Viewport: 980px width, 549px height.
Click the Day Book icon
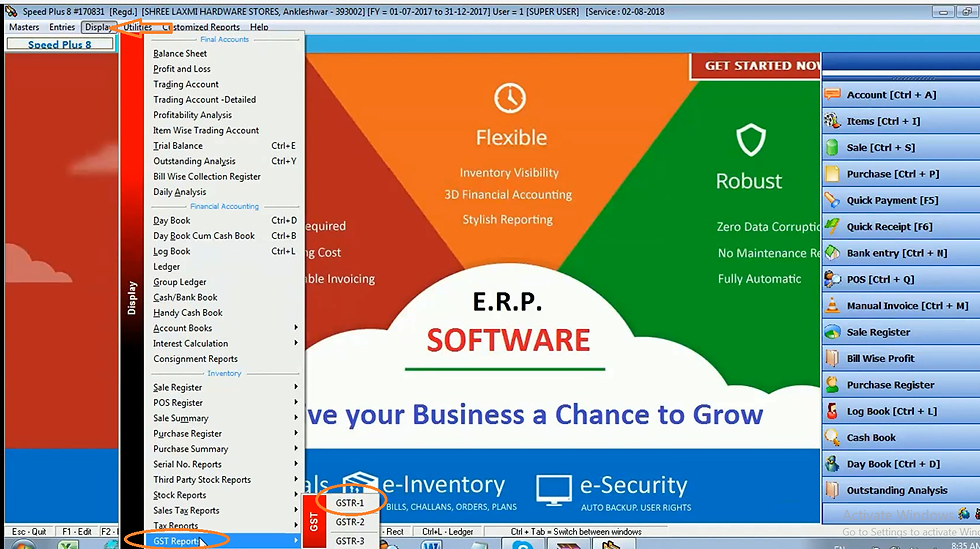click(x=832, y=464)
